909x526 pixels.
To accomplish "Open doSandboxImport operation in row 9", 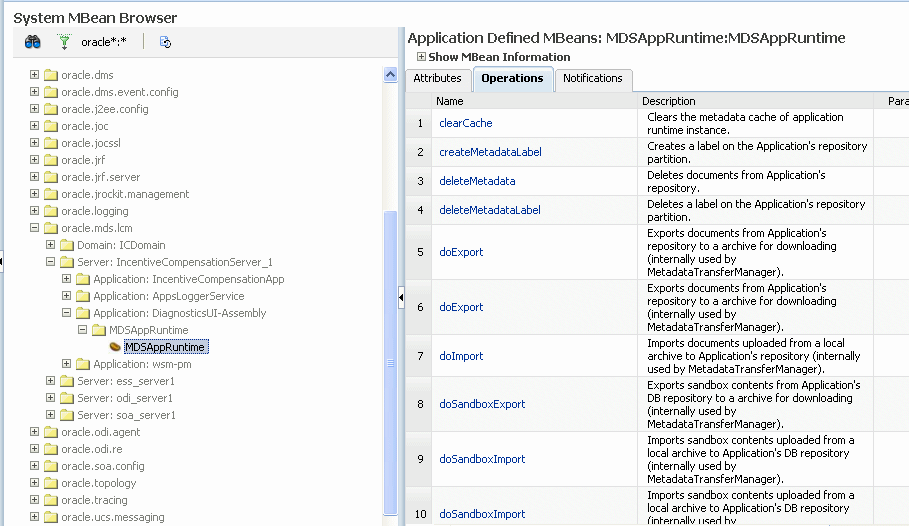I will (x=482, y=459).
